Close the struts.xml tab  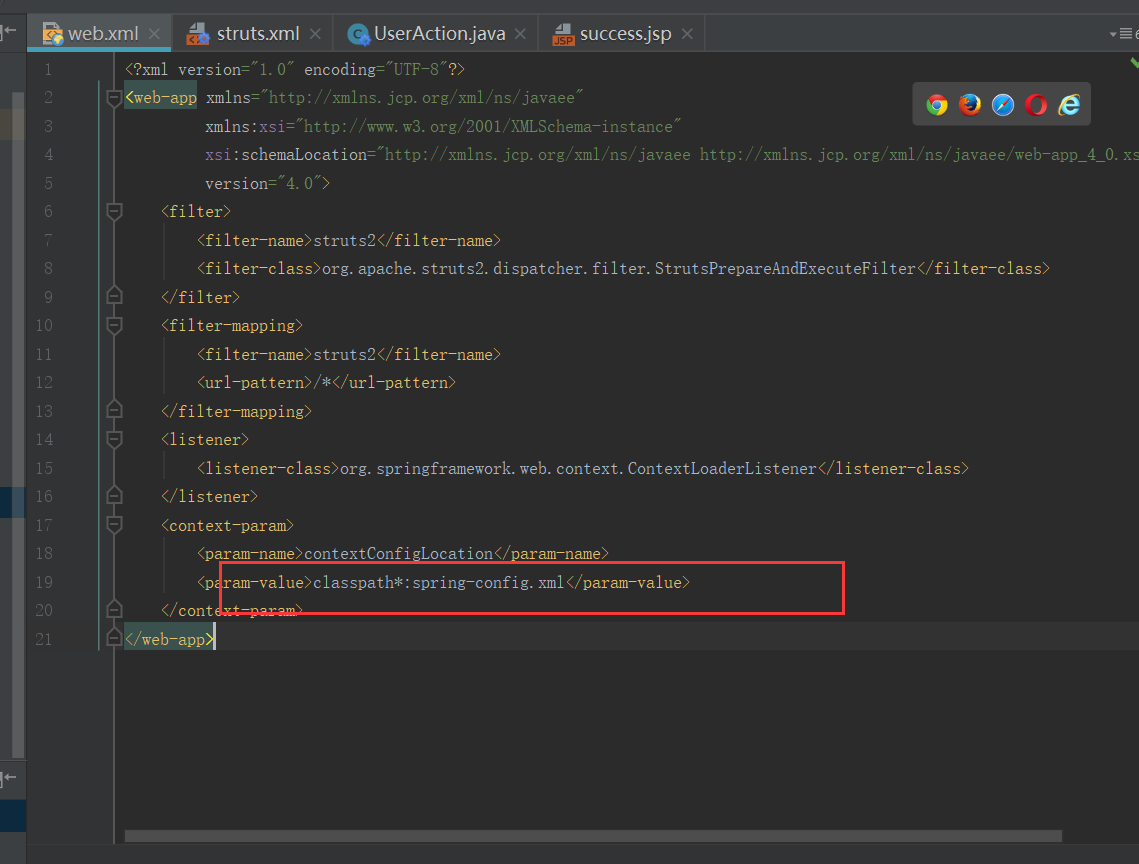coord(315,33)
